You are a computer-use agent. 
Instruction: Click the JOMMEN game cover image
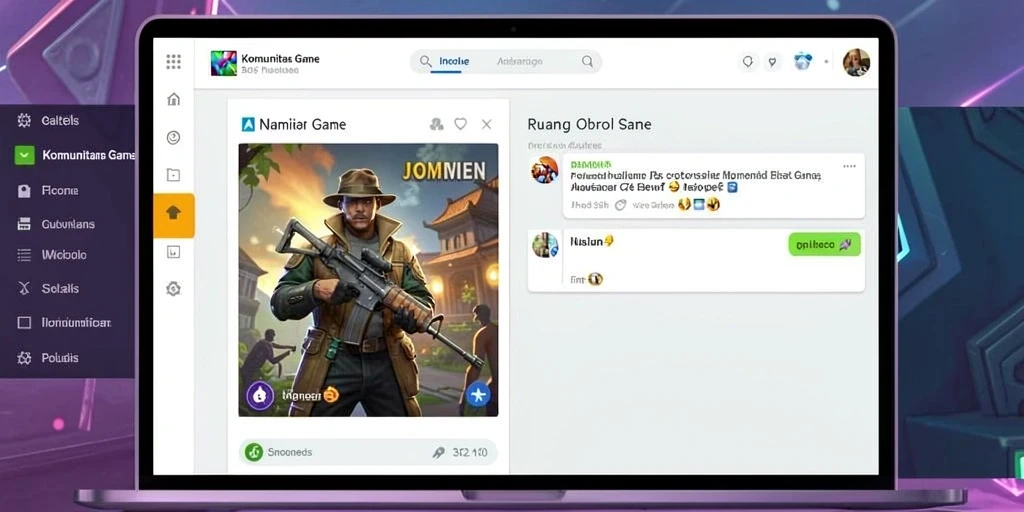click(x=368, y=280)
